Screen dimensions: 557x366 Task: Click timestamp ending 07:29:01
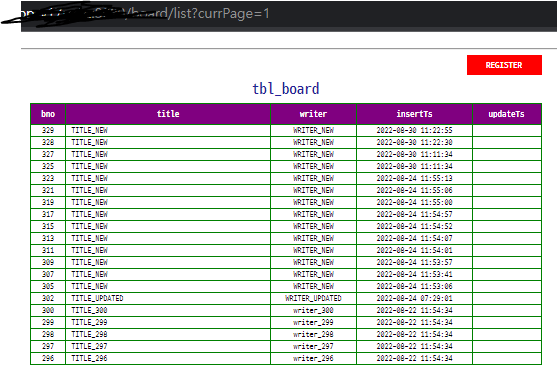415,298
